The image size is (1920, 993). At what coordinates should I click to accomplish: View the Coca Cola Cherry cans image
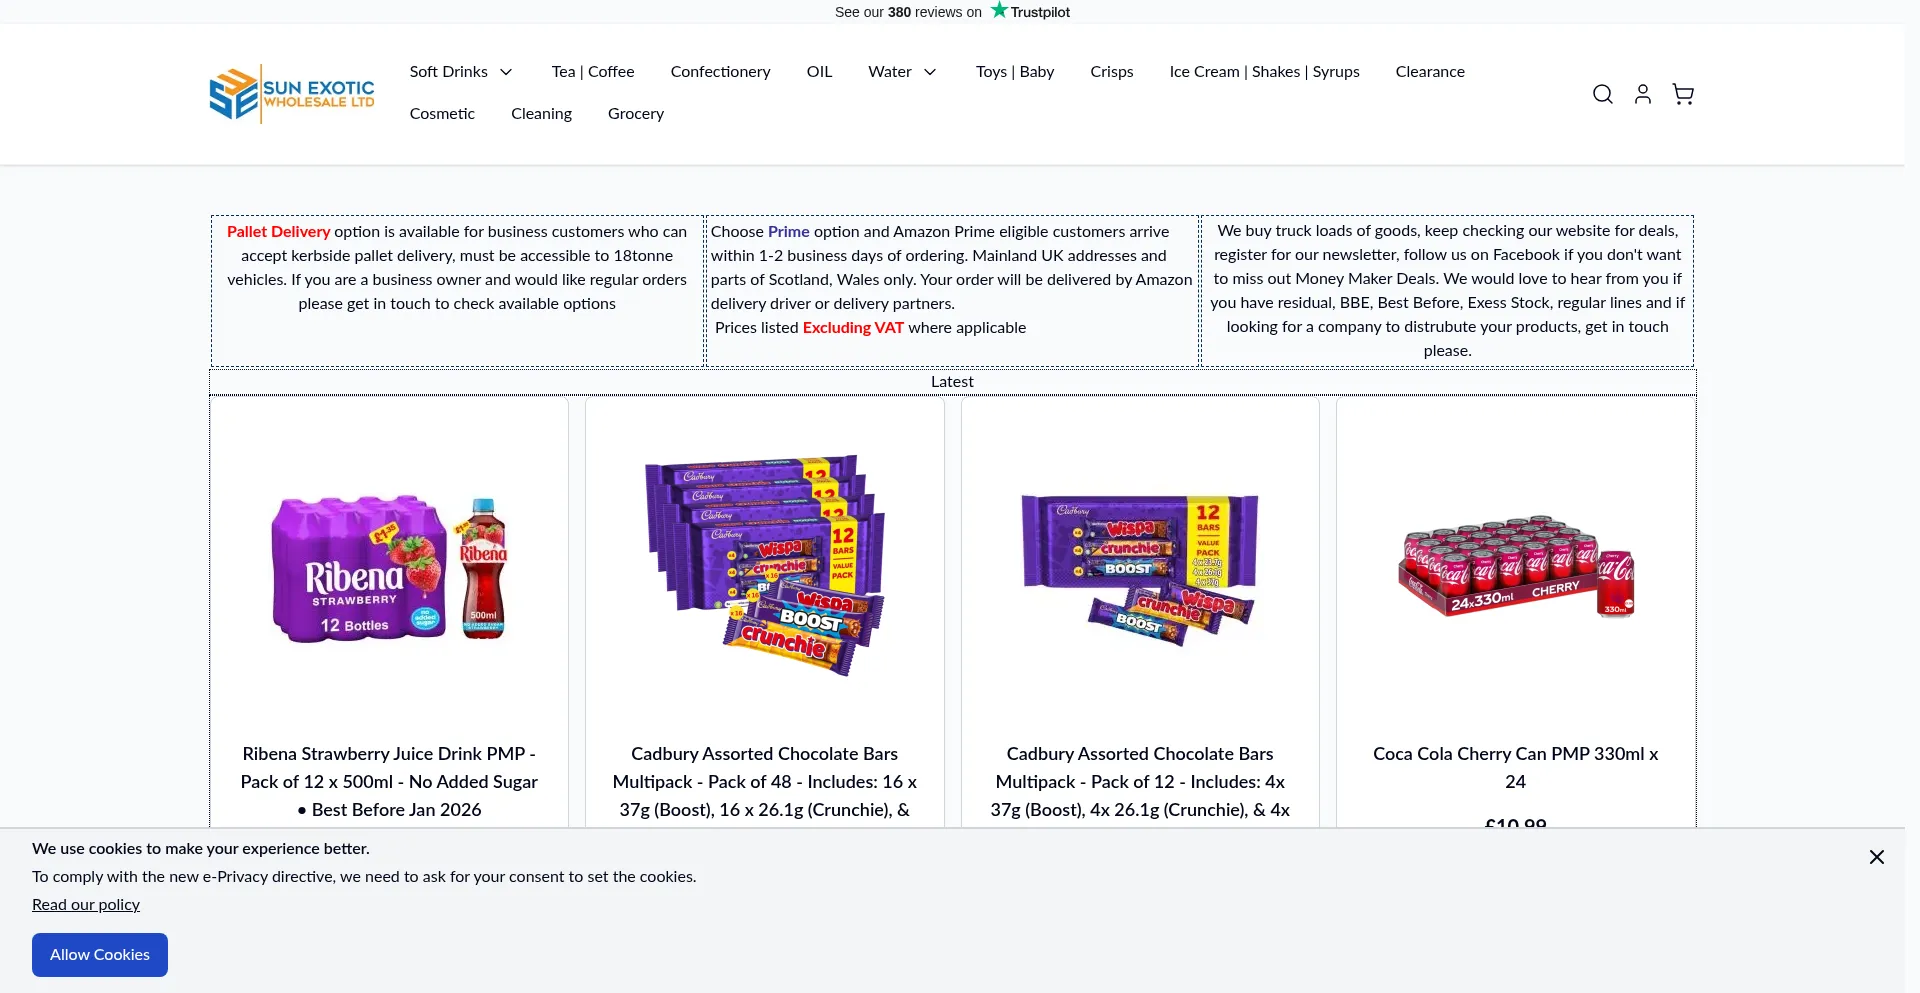point(1515,568)
